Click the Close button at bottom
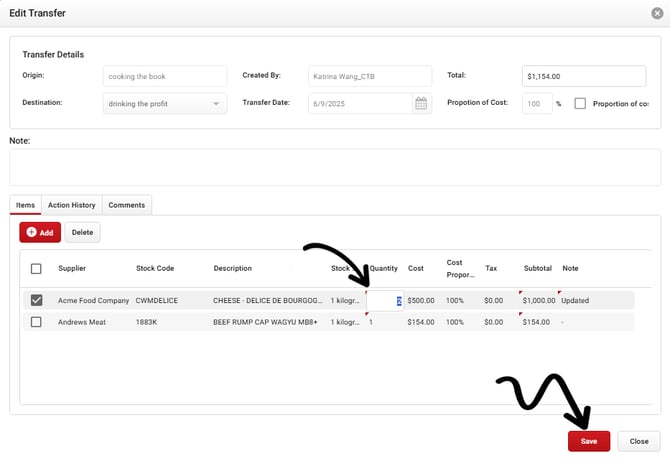Screen dimensions: 670x461 (639, 441)
